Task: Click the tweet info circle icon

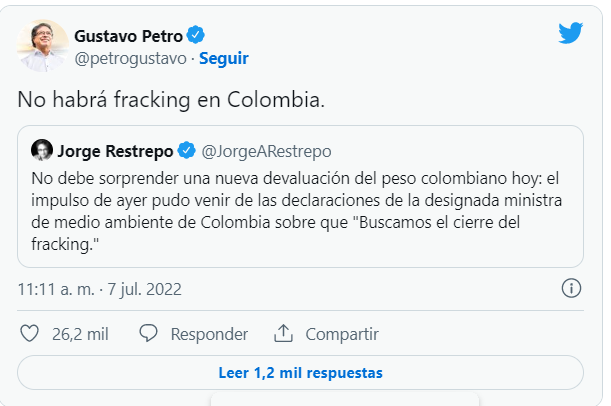Action: click(571, 289)
